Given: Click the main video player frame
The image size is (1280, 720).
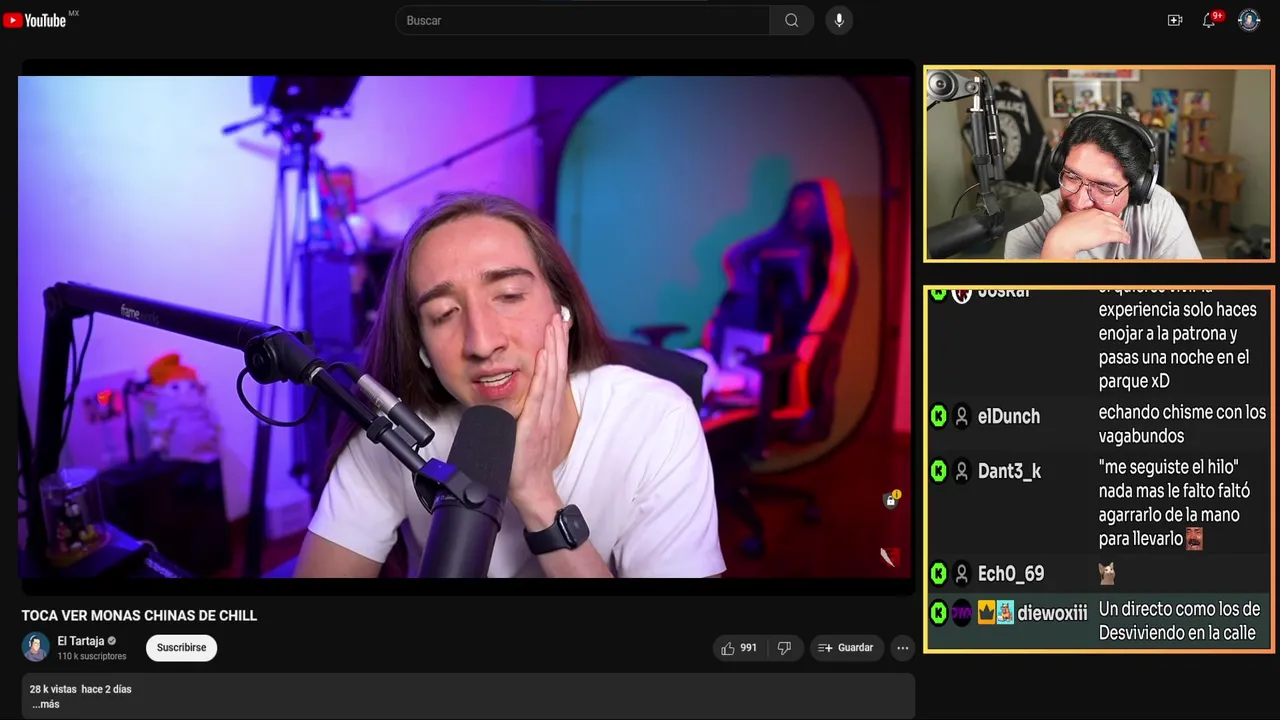Looking at the screenshot, I should click(465, 327).
